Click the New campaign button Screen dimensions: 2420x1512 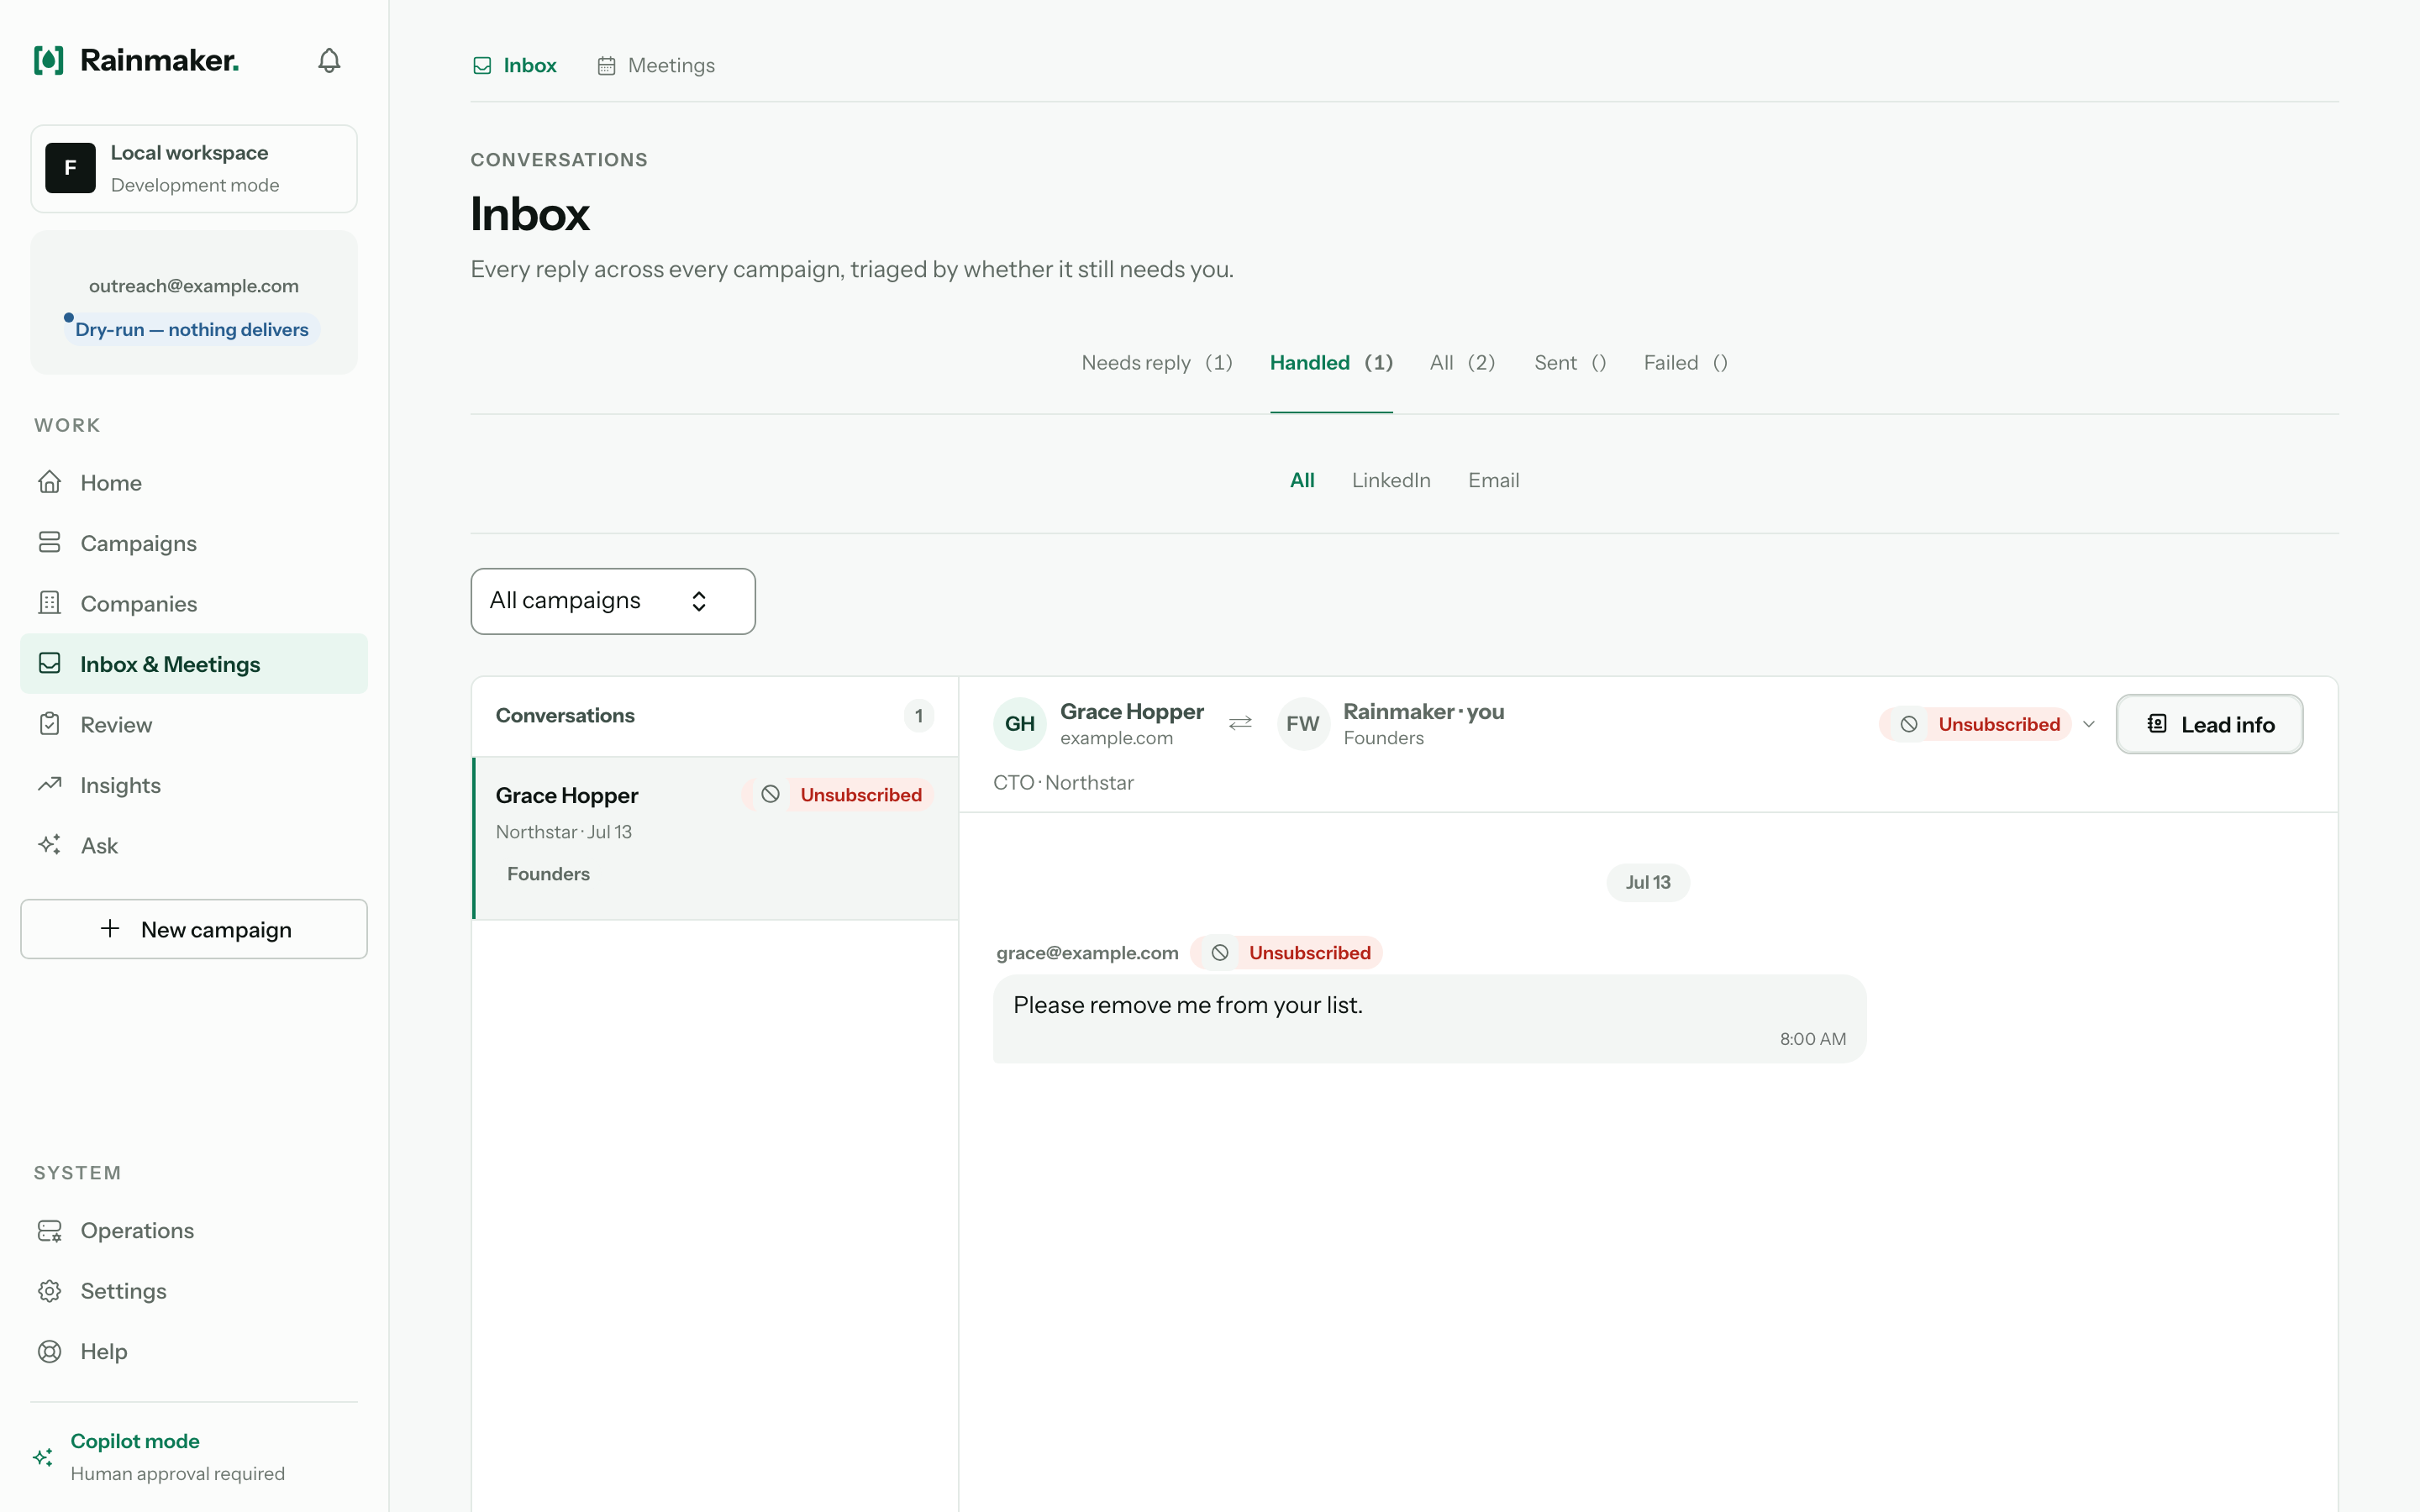pyautogui.click(x=194, y=929)
